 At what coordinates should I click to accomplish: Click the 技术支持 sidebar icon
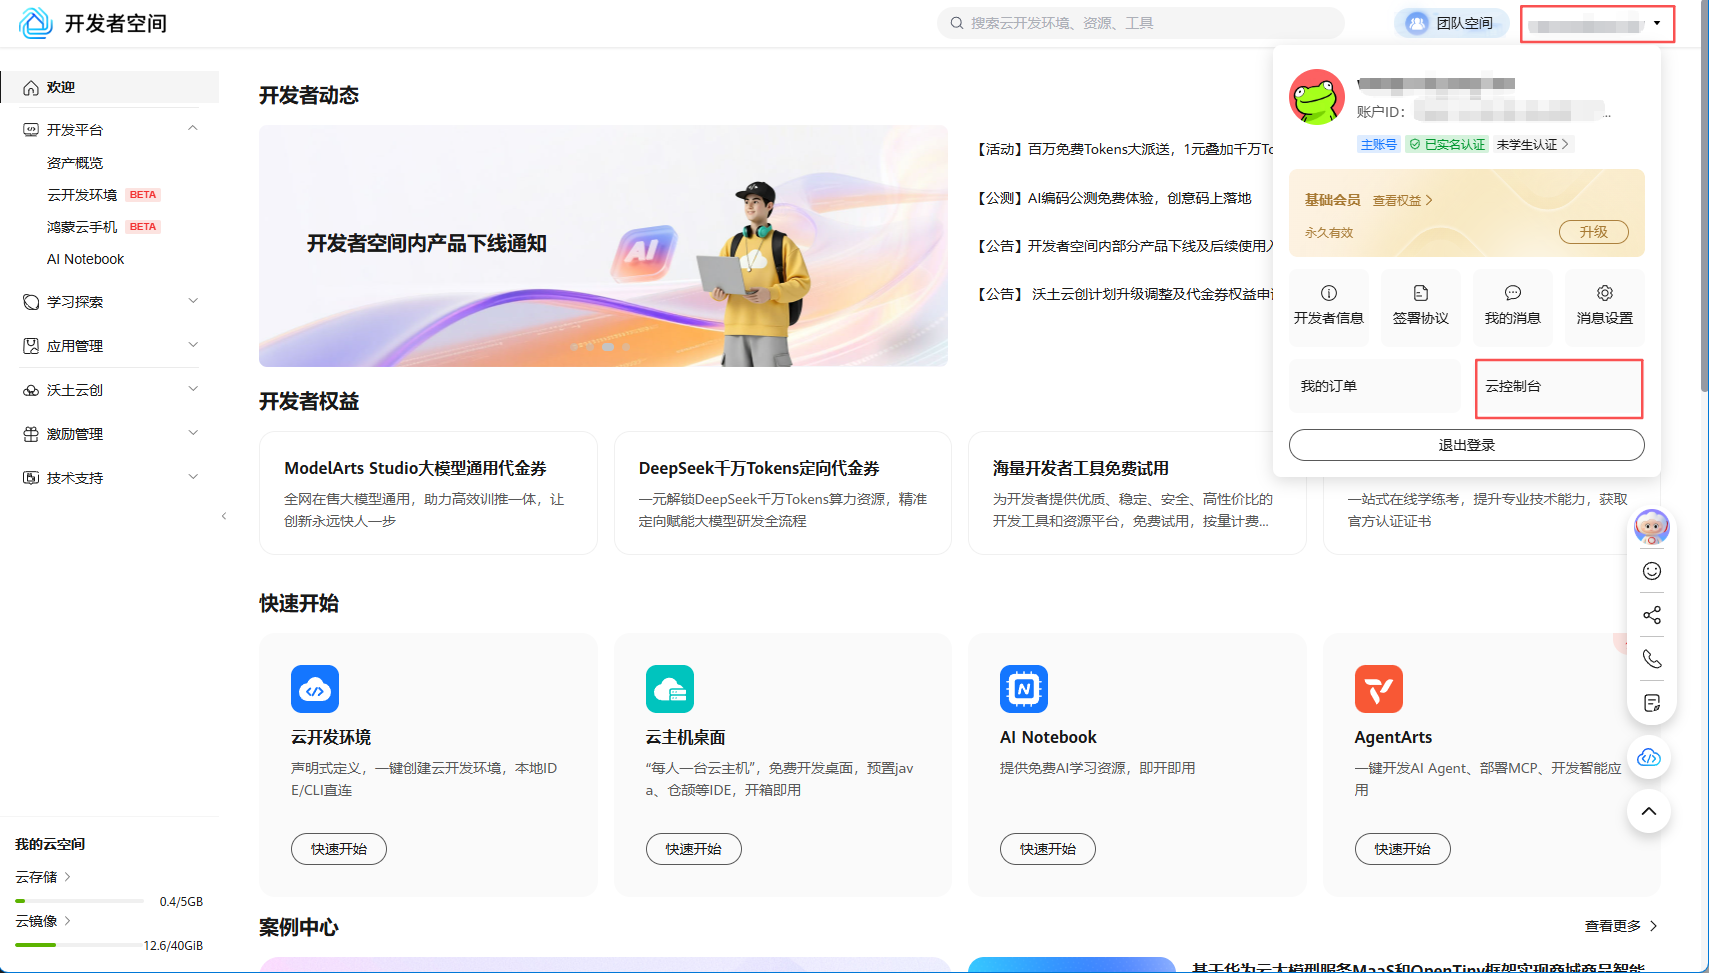(31, 478)
